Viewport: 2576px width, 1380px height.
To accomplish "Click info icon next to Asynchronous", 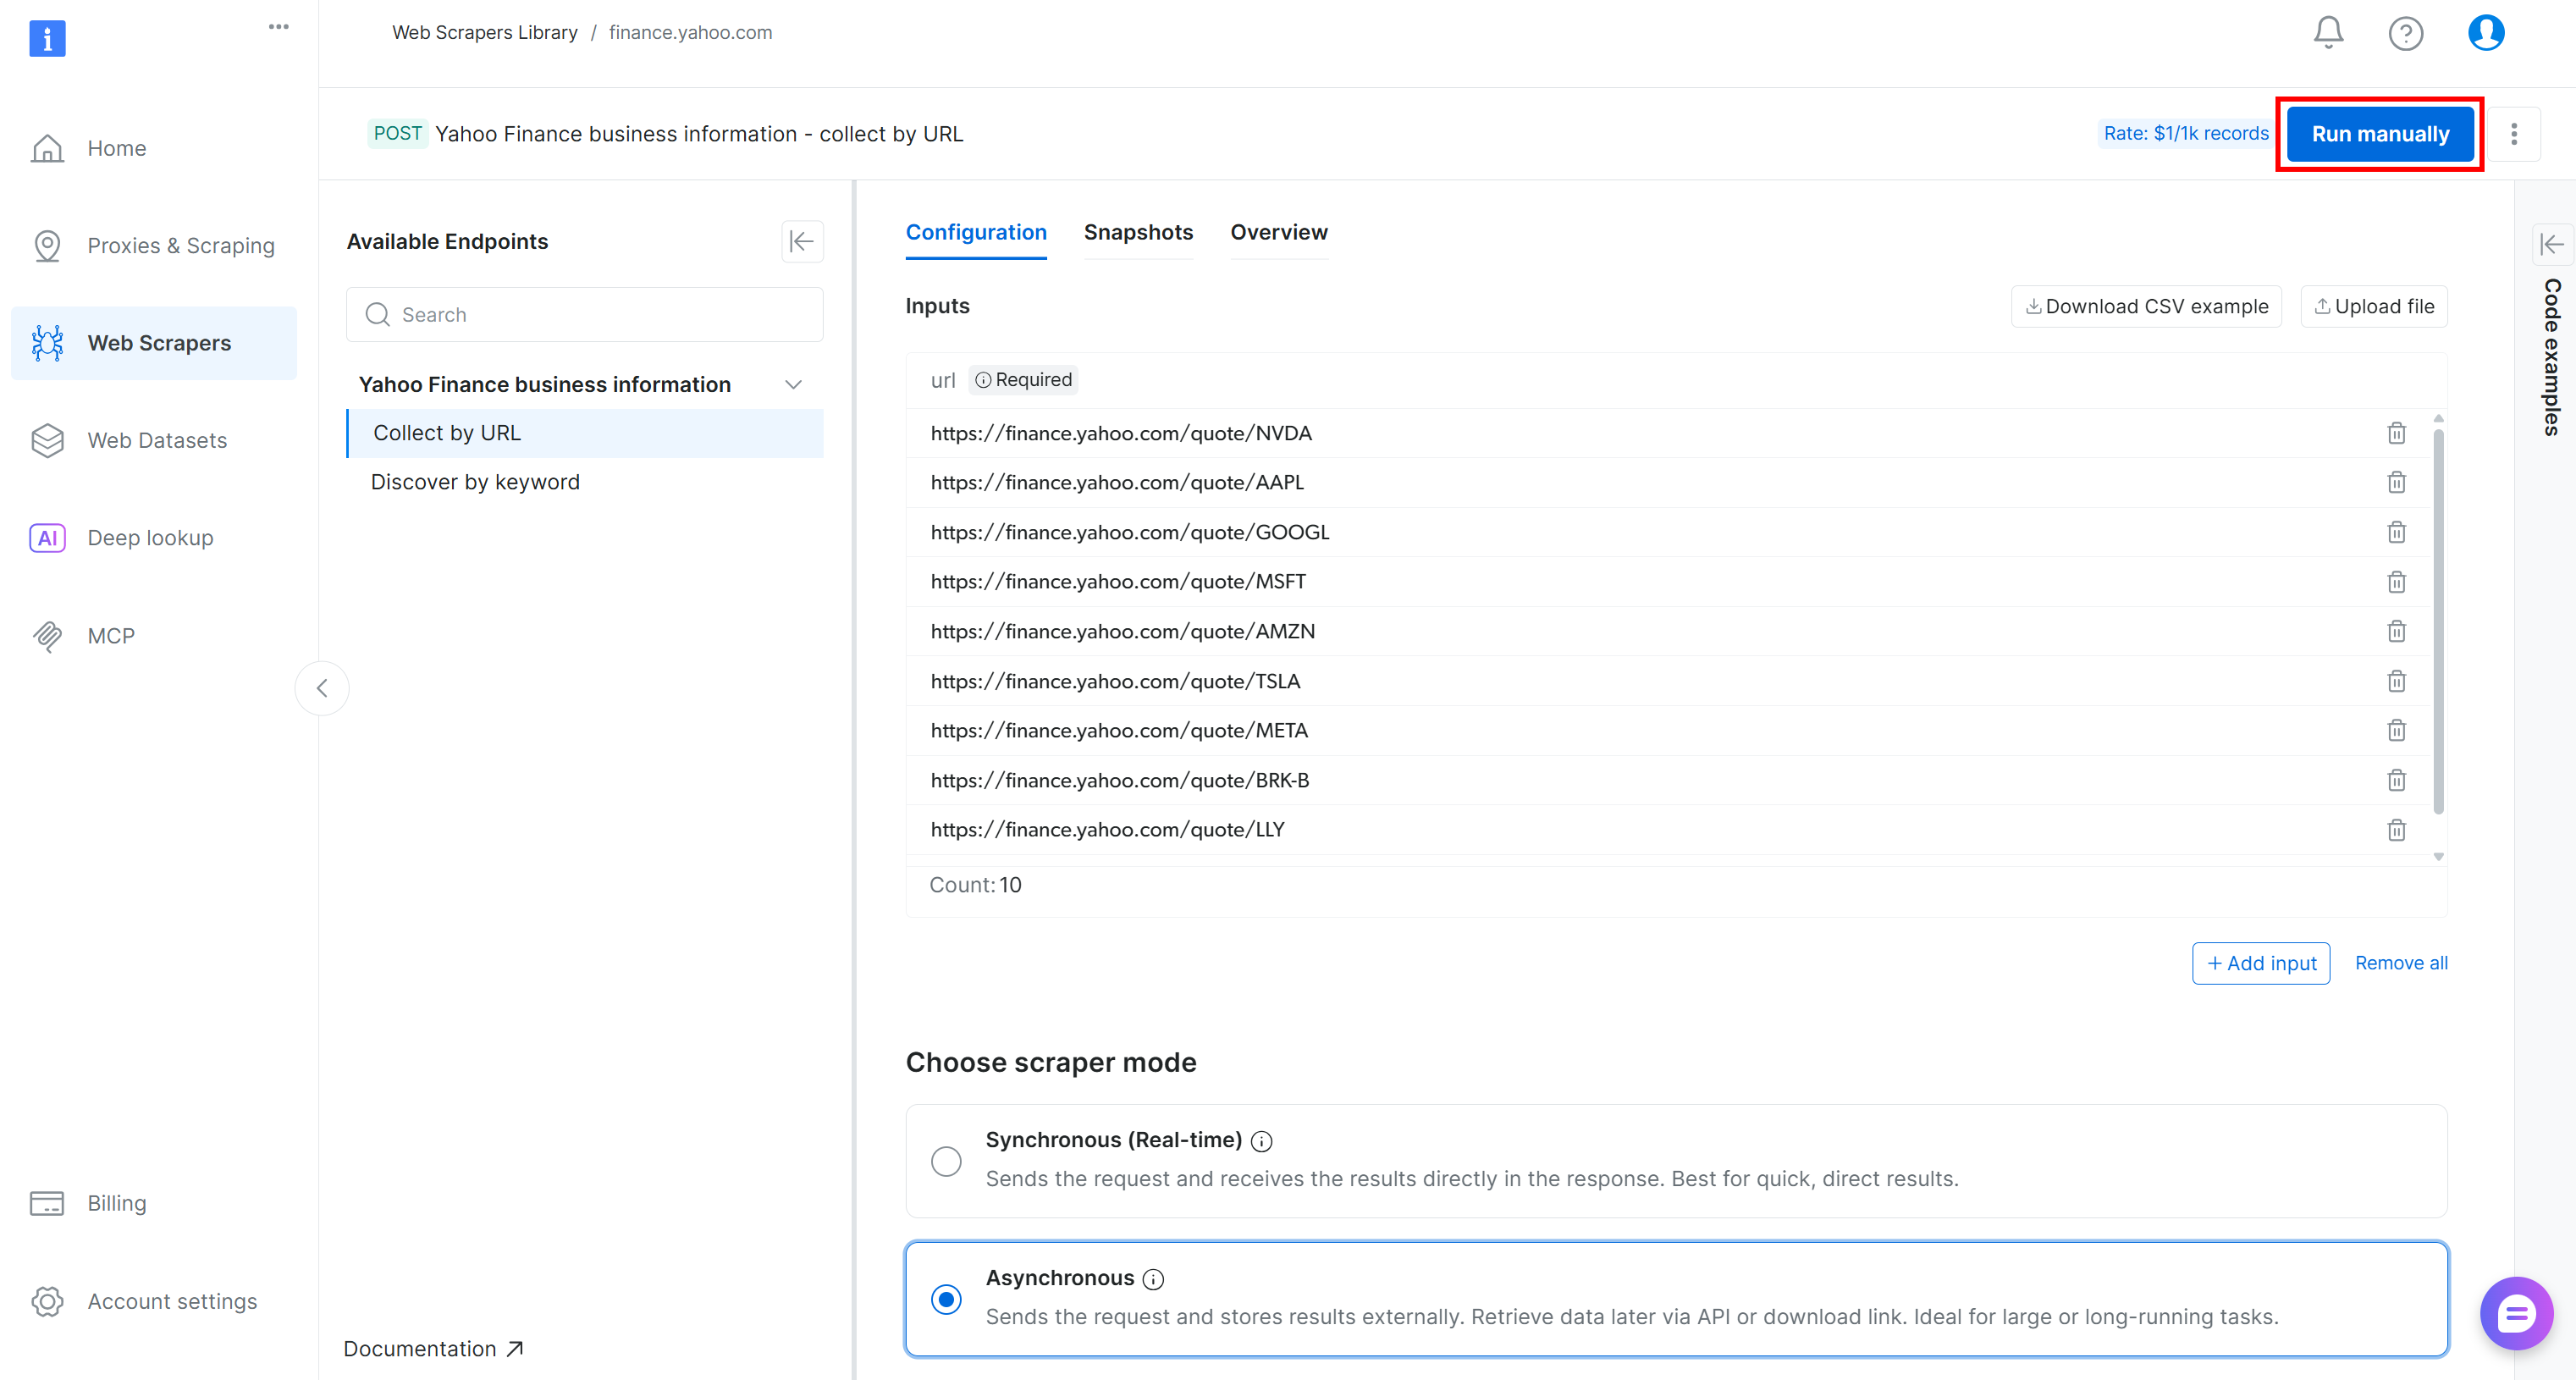I will tap(1153, 1279).
